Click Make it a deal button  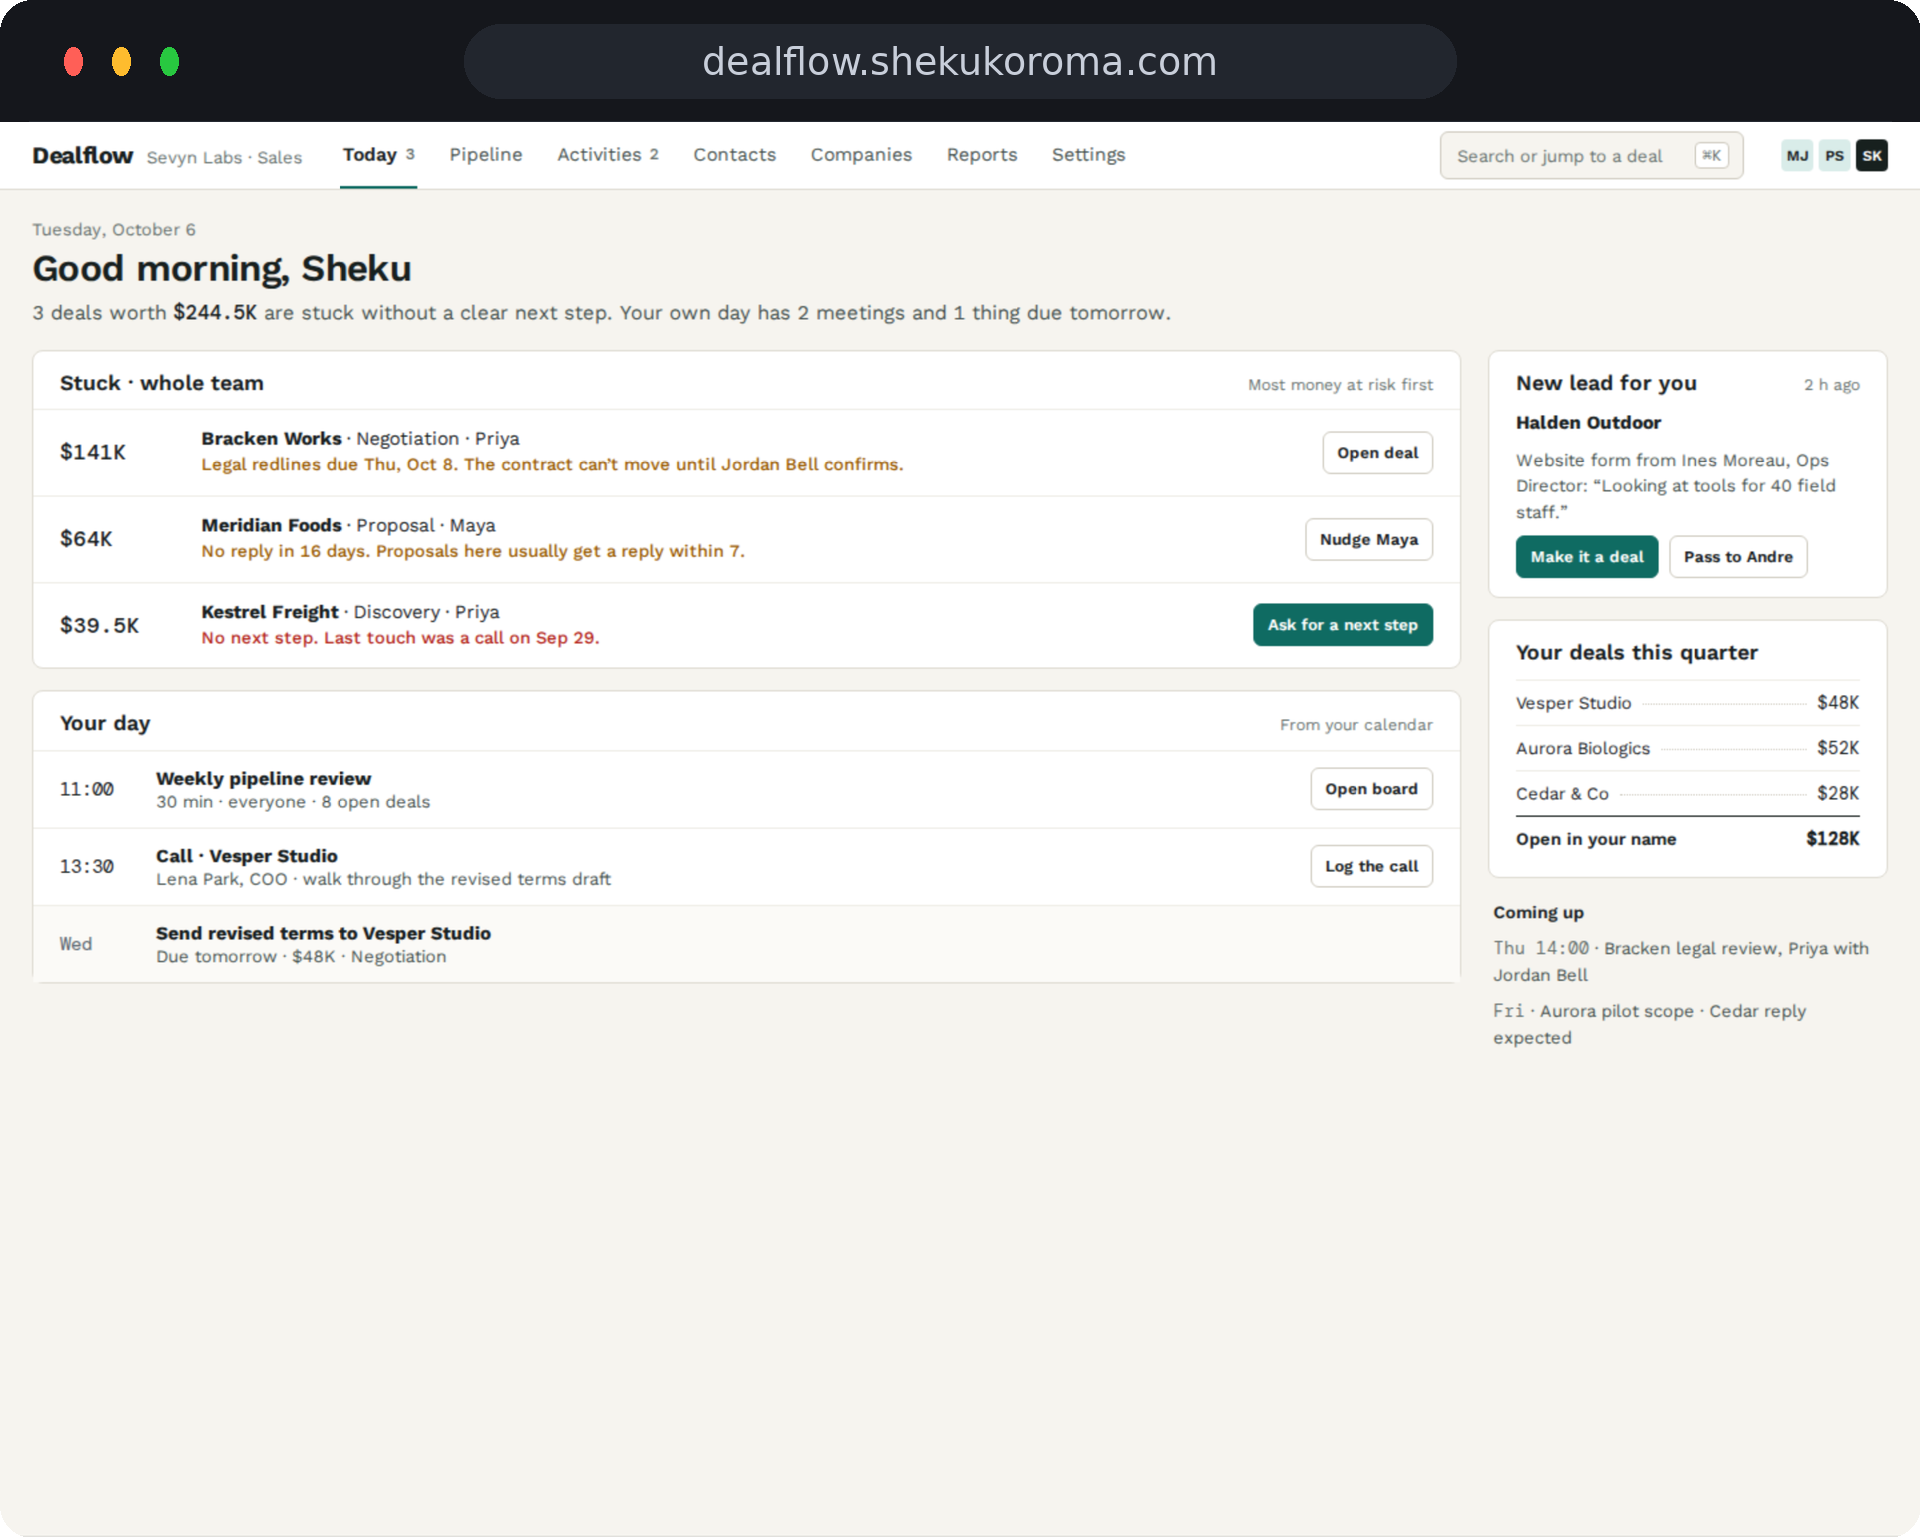1586,557
